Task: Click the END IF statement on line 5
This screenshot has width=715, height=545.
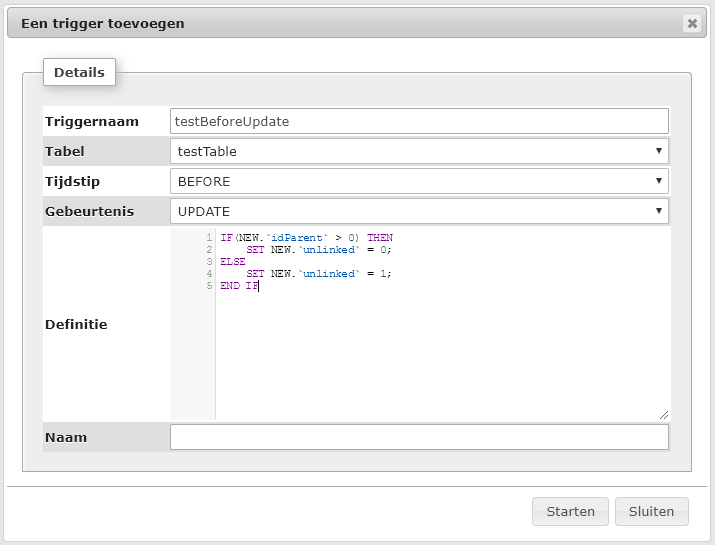Action: [239, 285]
